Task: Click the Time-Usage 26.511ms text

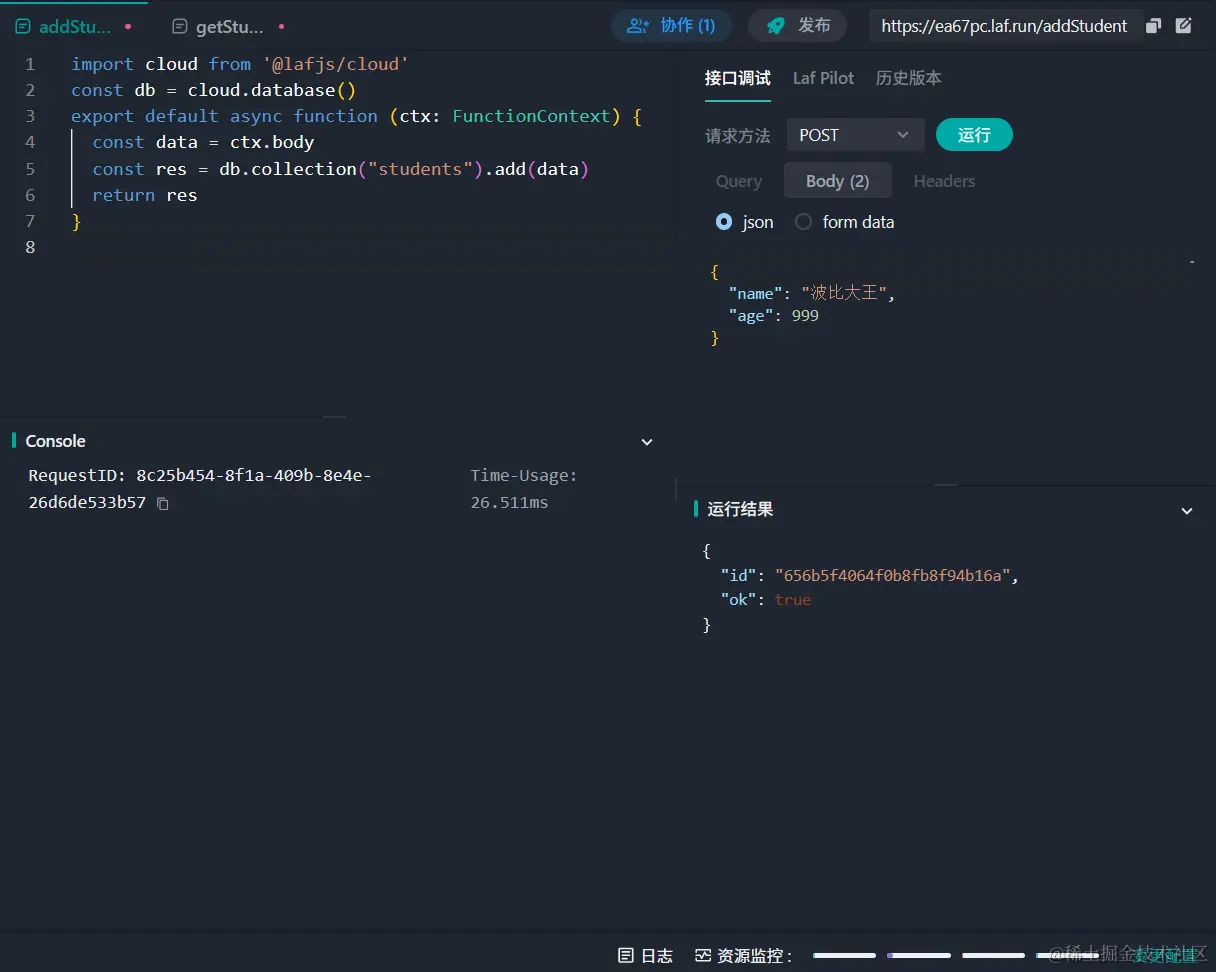Action: pyautogui.click(x=524, y=489)
